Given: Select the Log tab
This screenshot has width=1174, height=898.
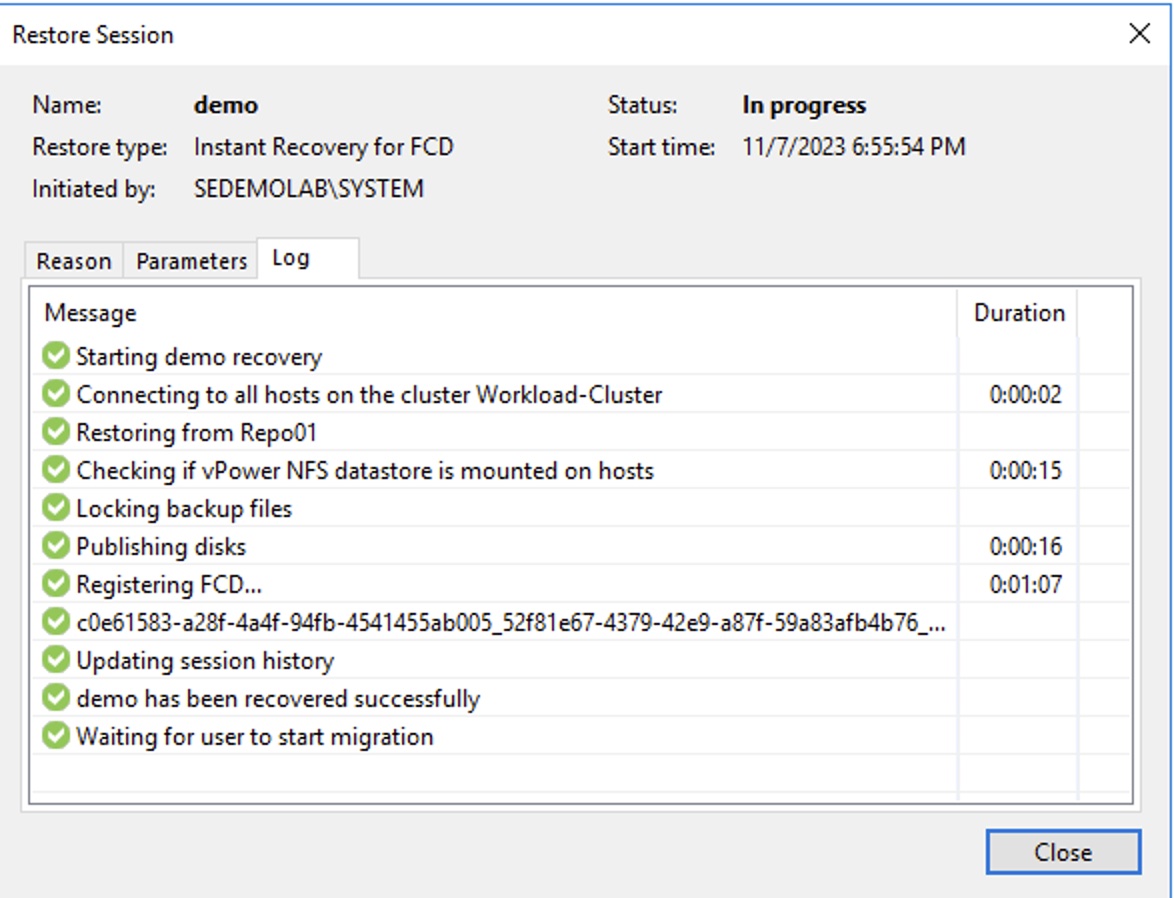Looking at the screenshot, I should point(291,258).
